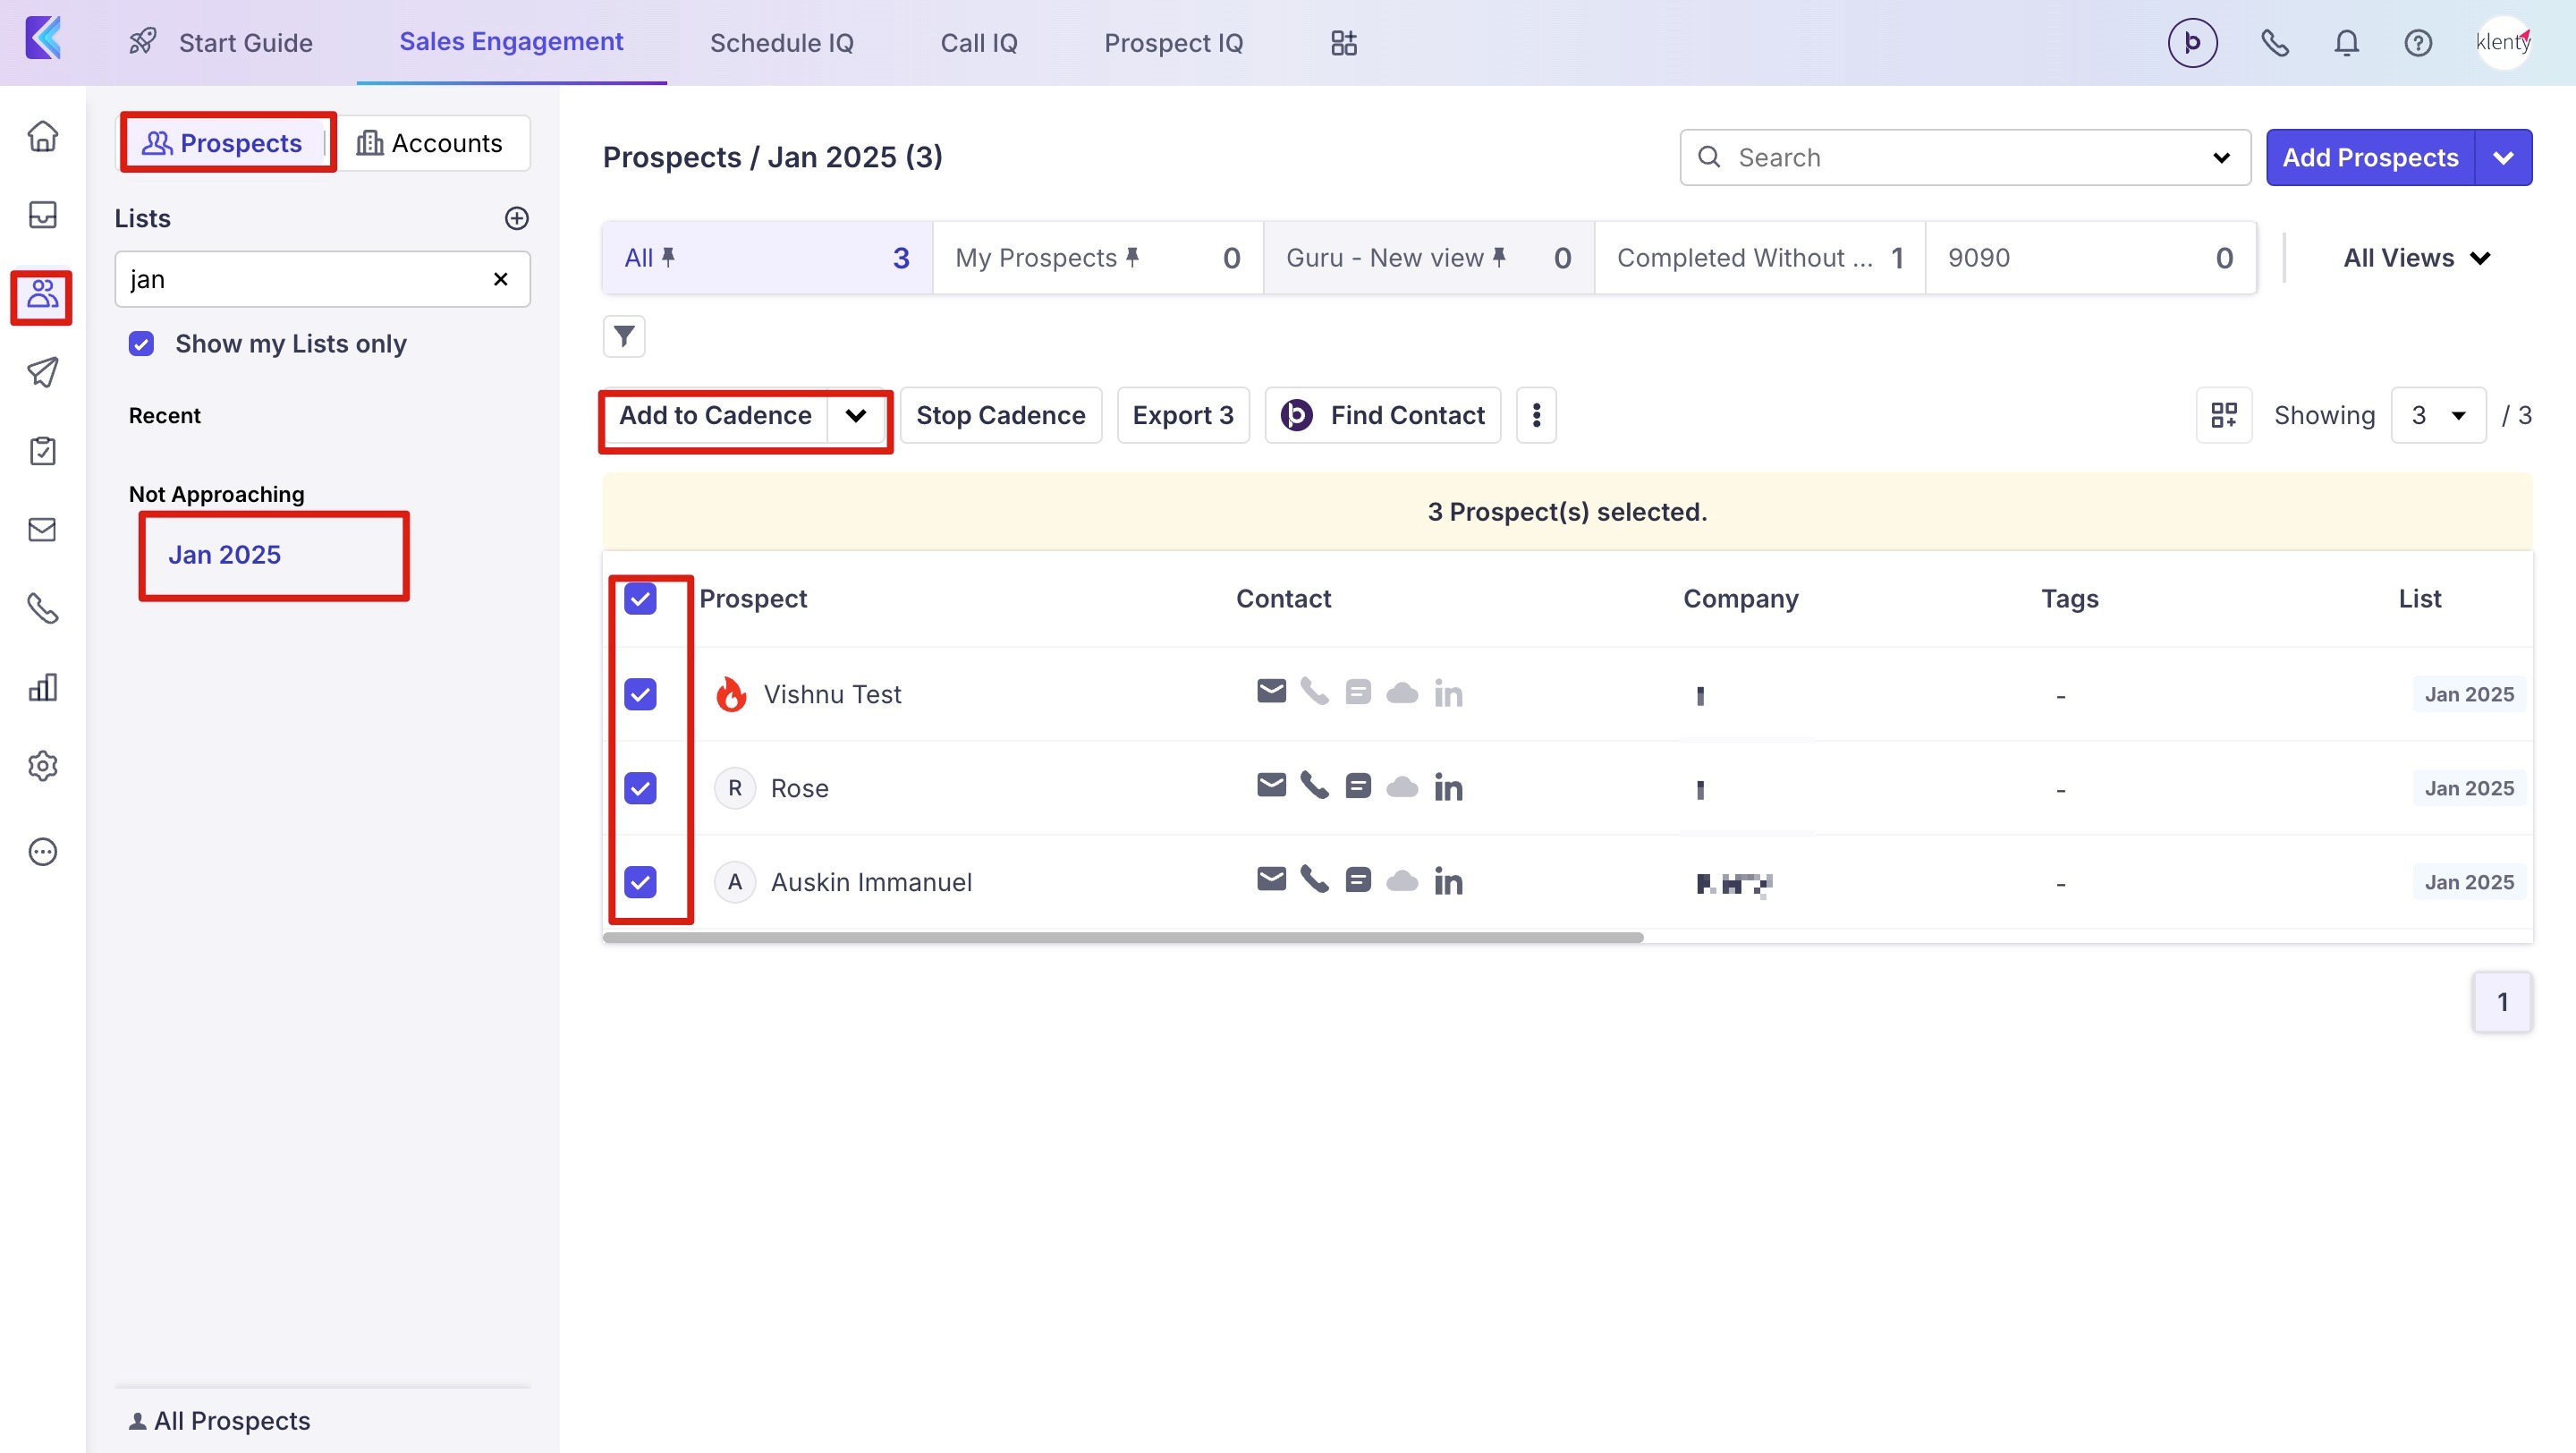The width and height of the screenshot is (2576, 1453).
Task: Open the Cadences paper plane sidebar icon
Action: [42, 372]
